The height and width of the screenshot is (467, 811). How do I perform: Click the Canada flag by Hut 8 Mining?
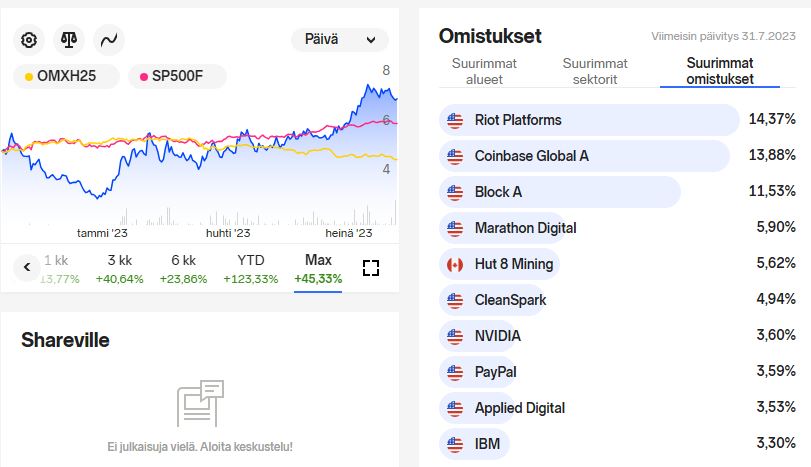pos(455,265)
